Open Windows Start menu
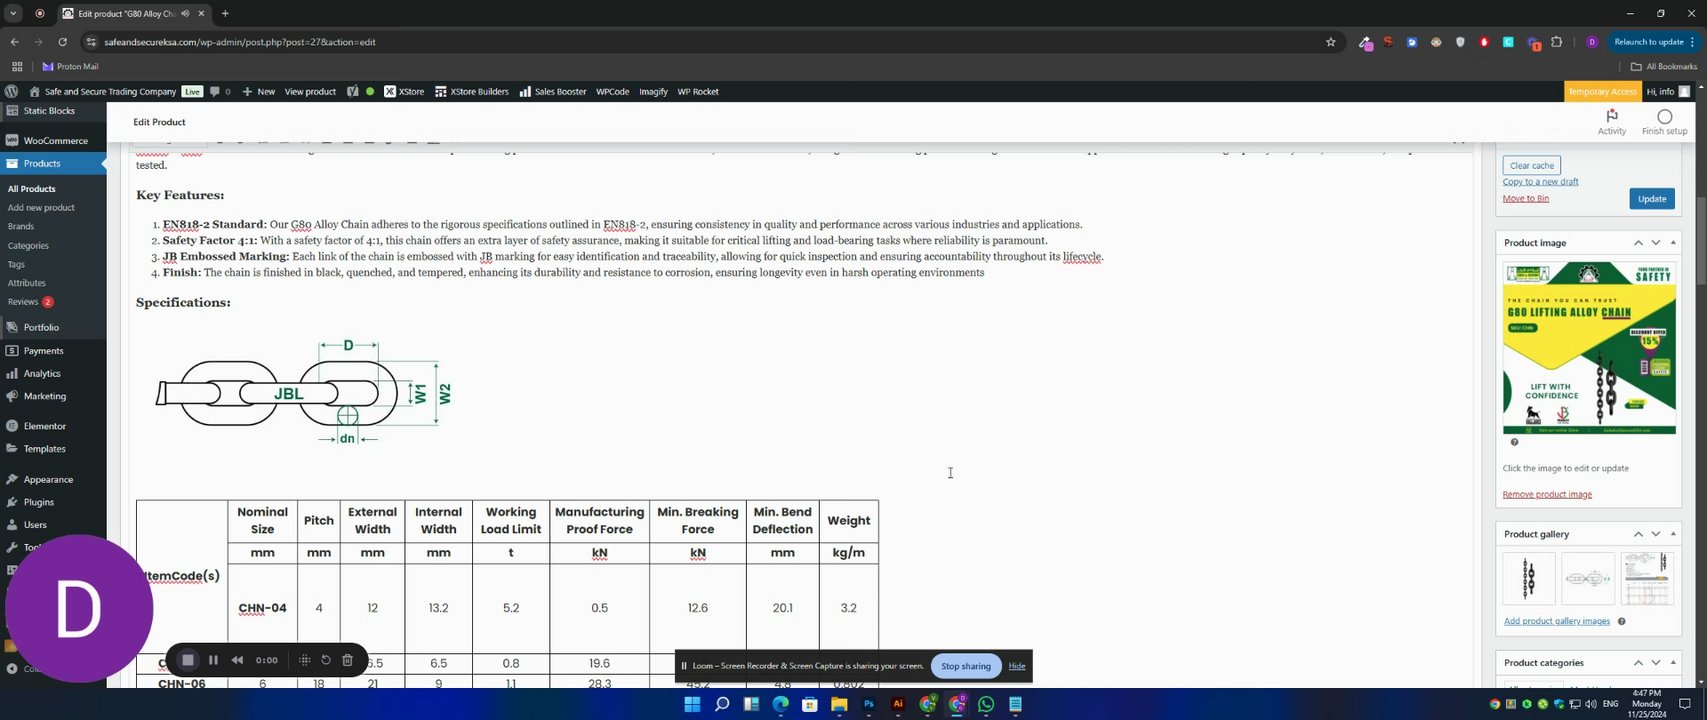This screenshot has height=720, width=1707. click(x=692, y=704)
